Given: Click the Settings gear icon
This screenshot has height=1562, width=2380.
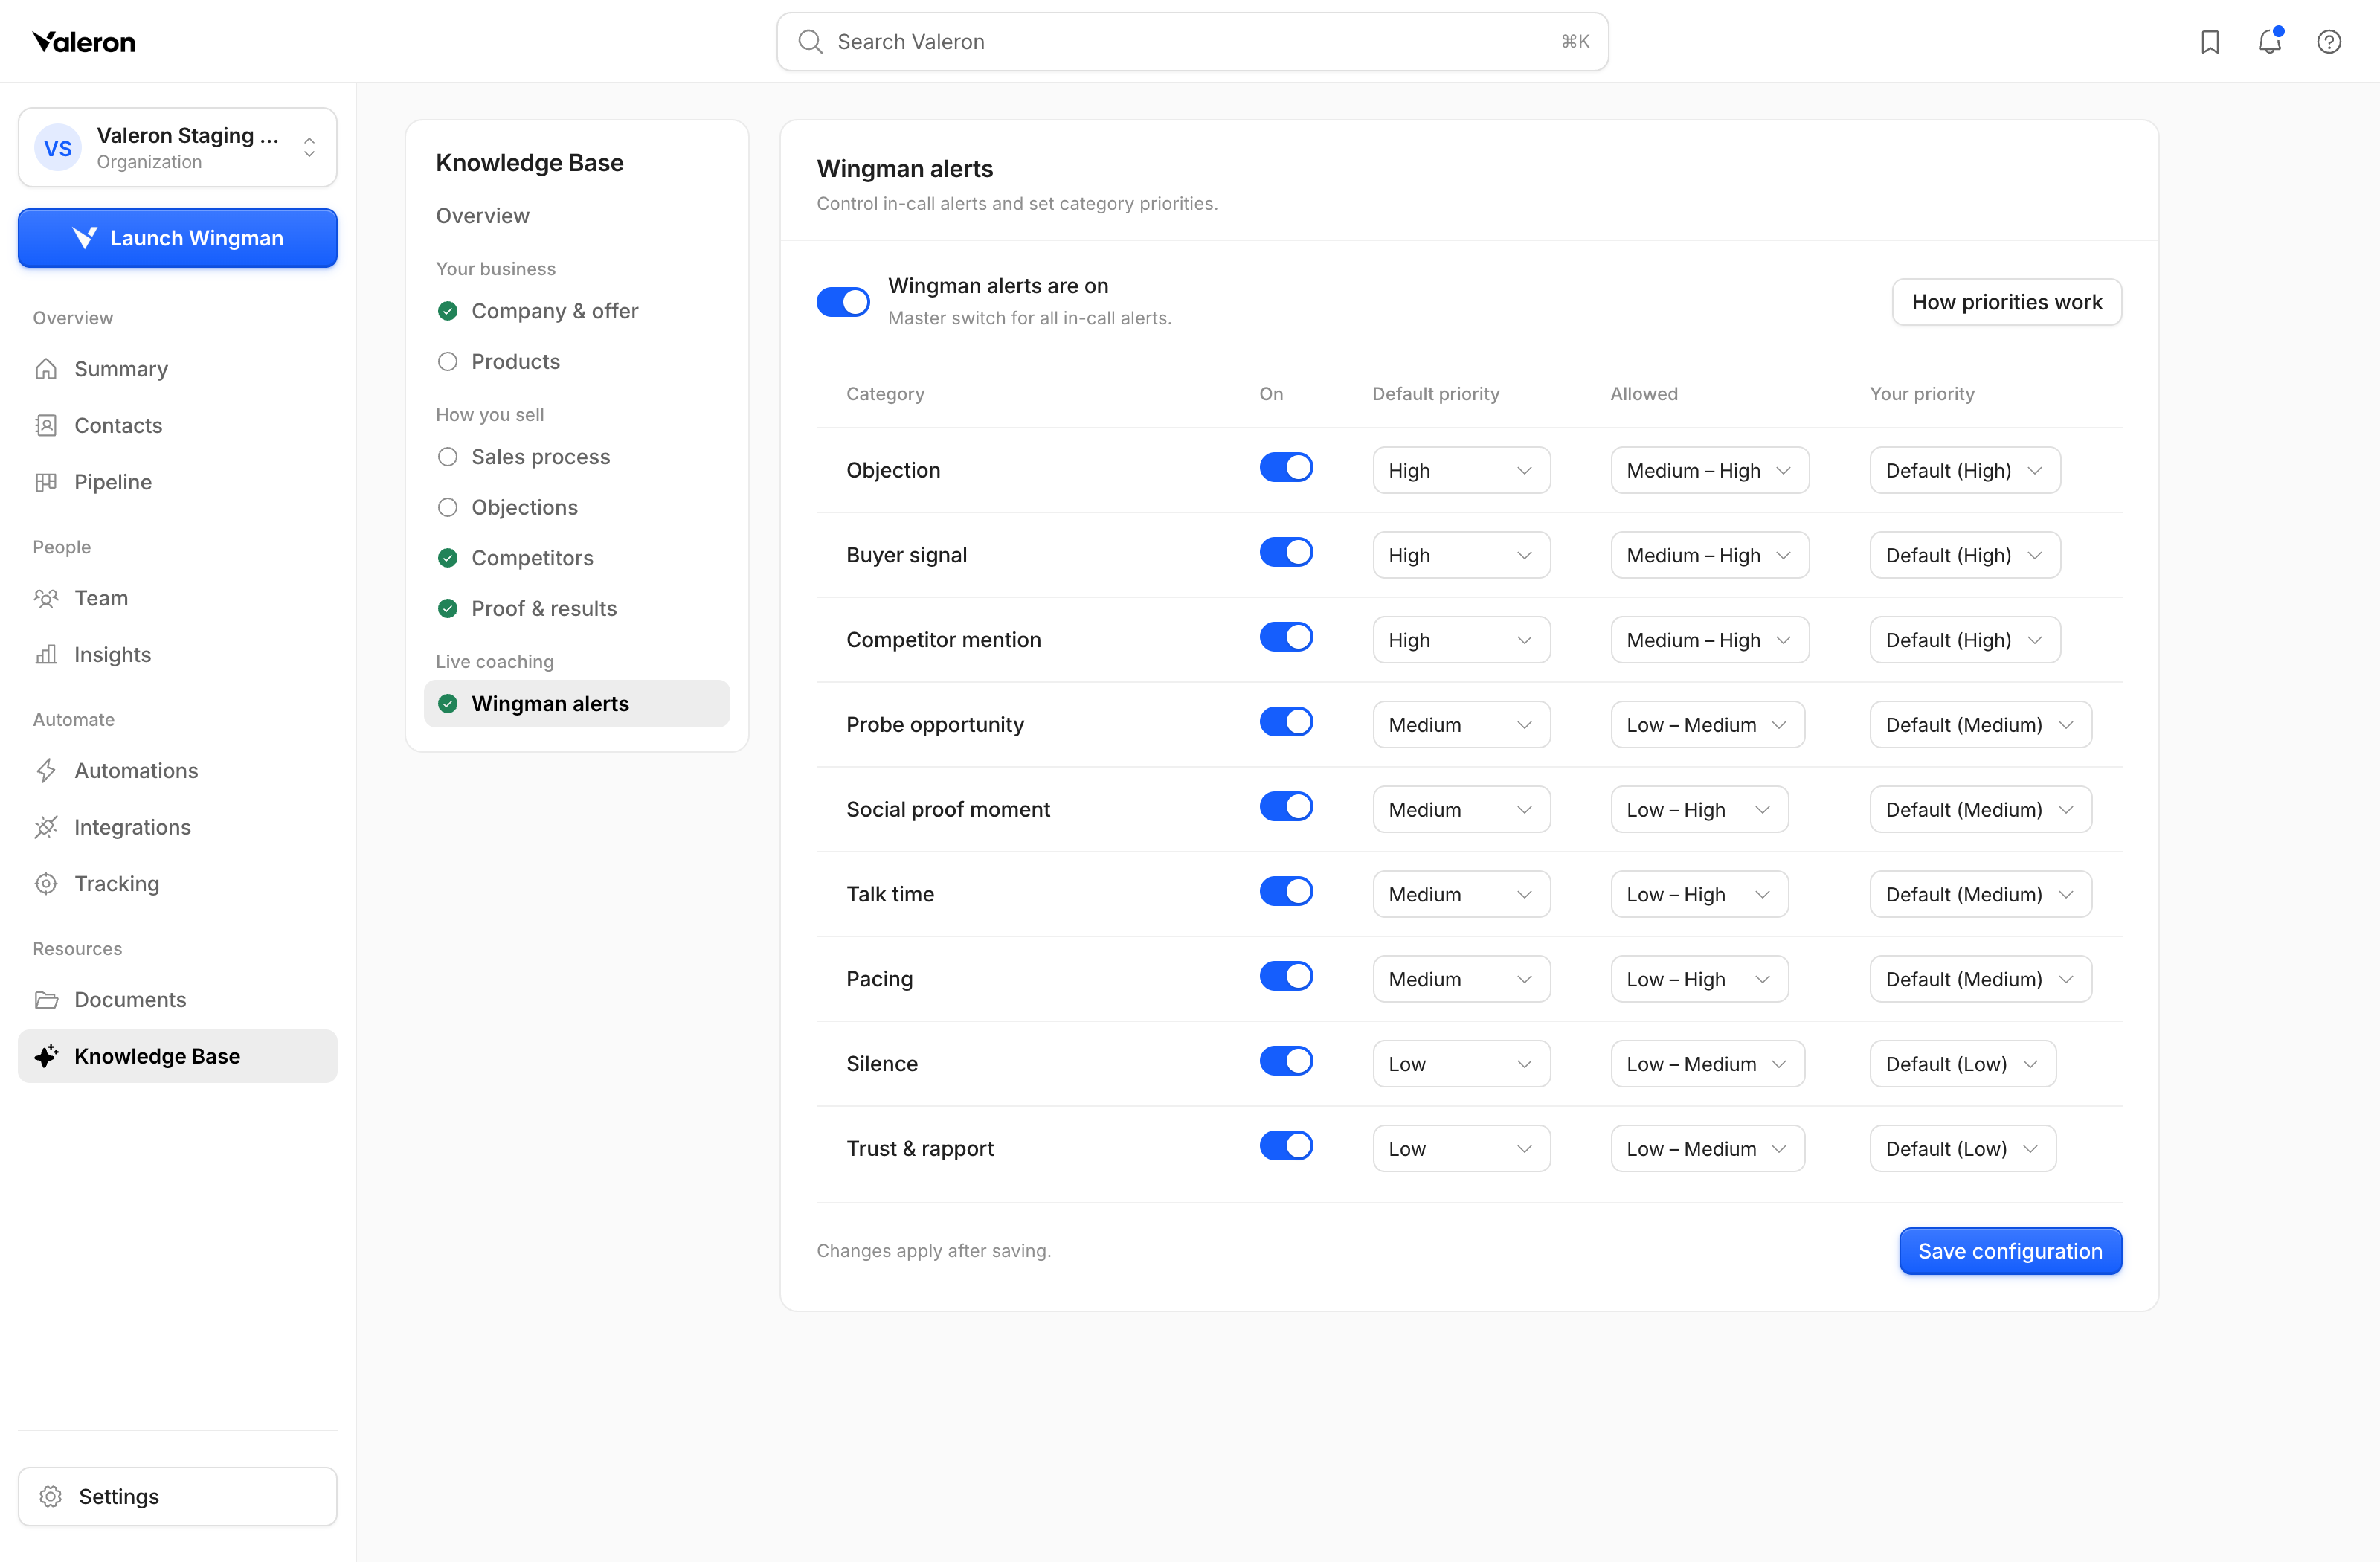Looking at the screenshot, I should coord(51,1496).
